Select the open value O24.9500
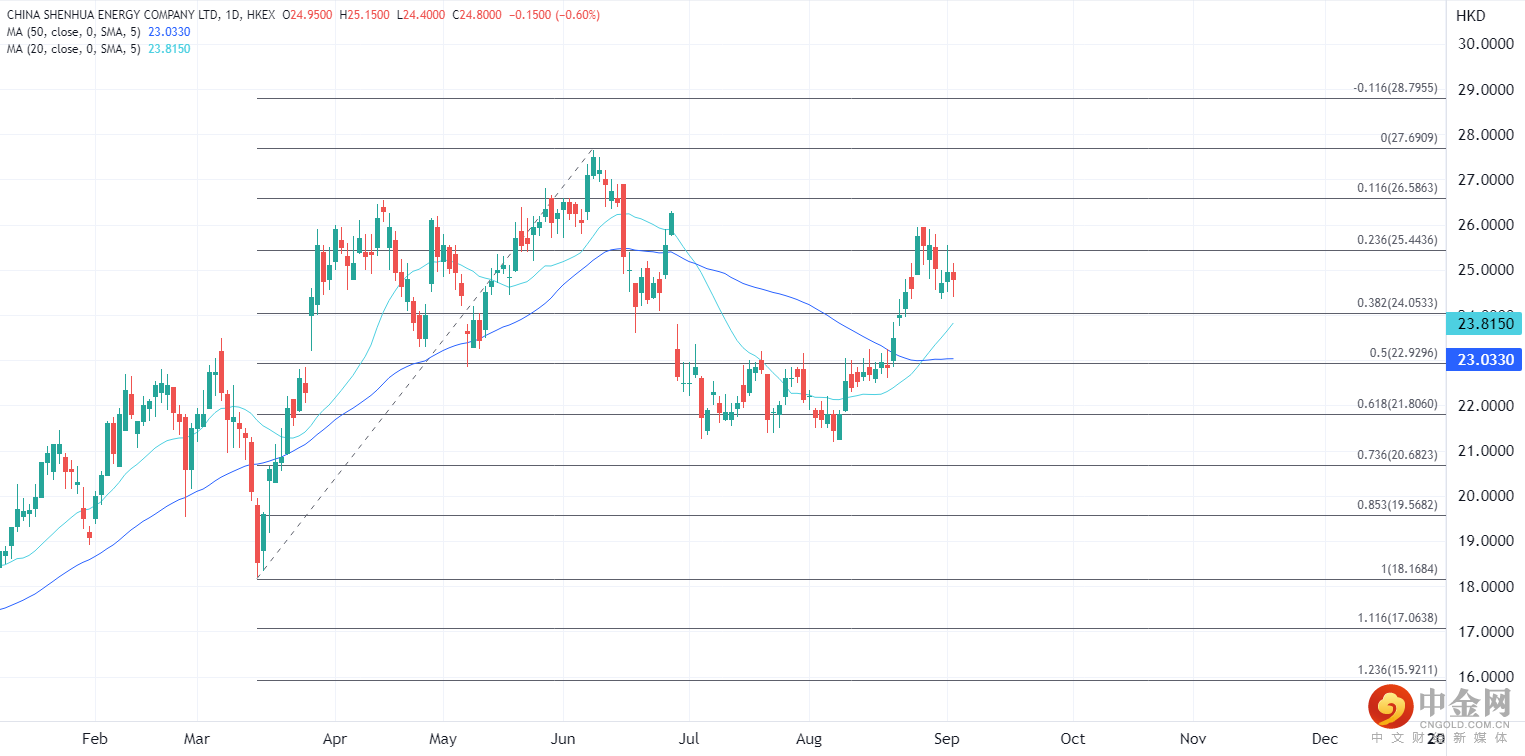Screen dimensions: 1525x756 coord(308,16)
